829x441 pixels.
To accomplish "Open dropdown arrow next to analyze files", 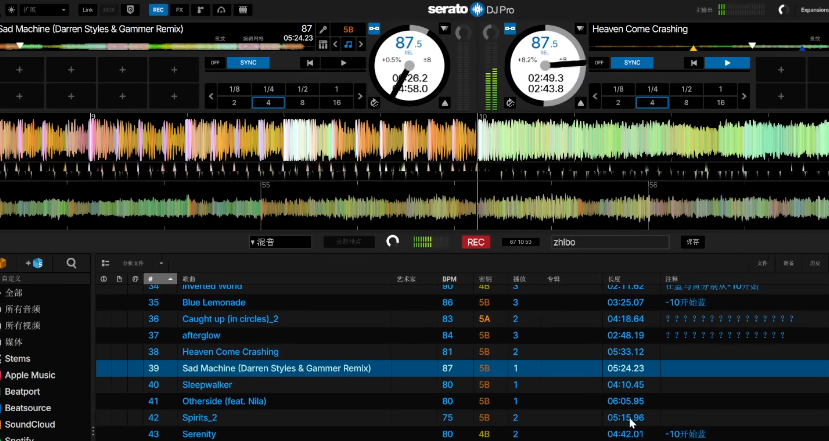I will tap(161, 263).
